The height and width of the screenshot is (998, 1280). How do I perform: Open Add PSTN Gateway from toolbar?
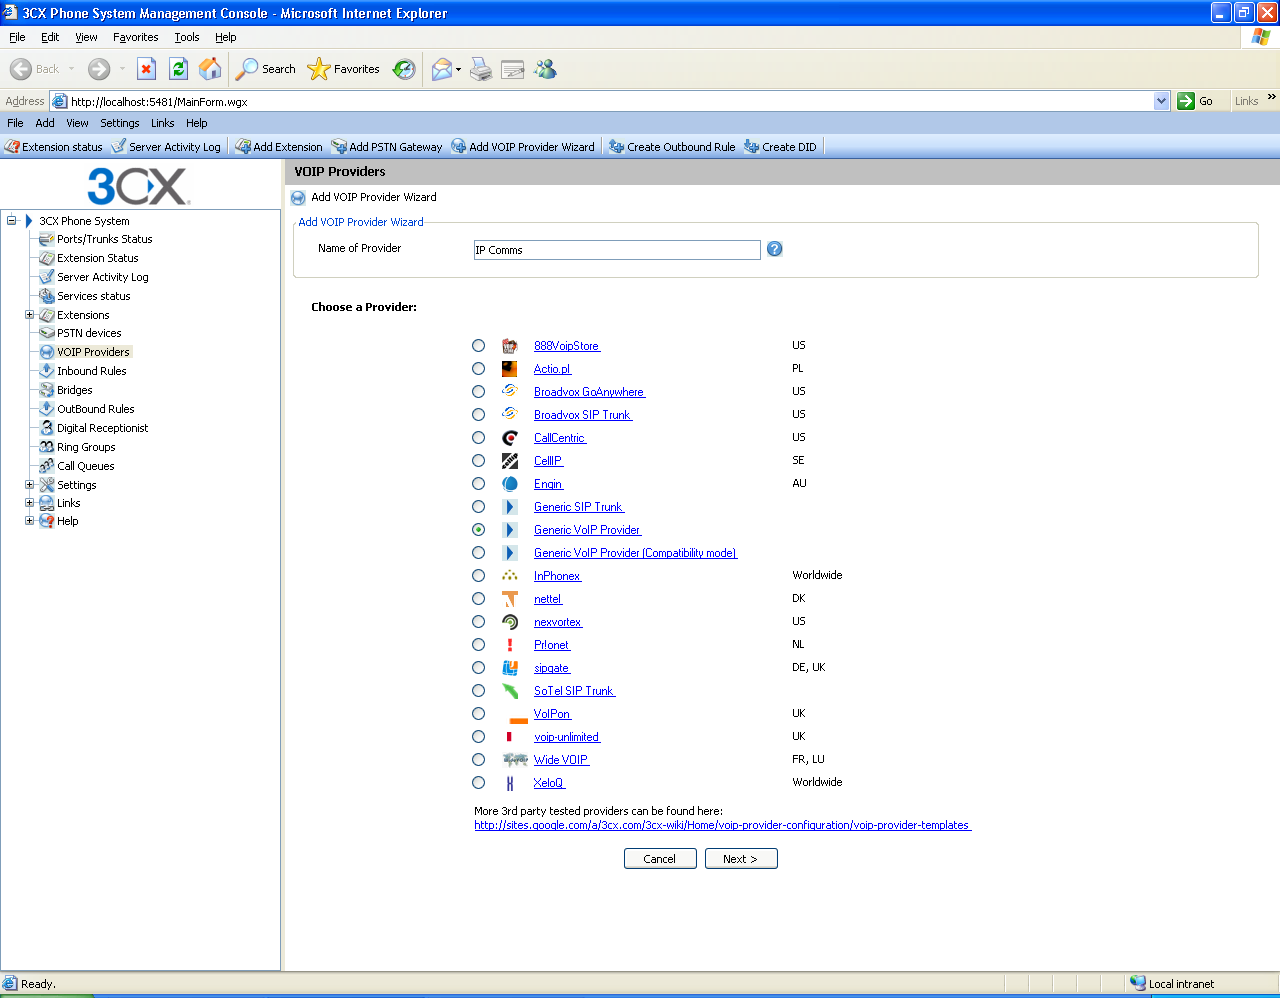tap(339, 147)
